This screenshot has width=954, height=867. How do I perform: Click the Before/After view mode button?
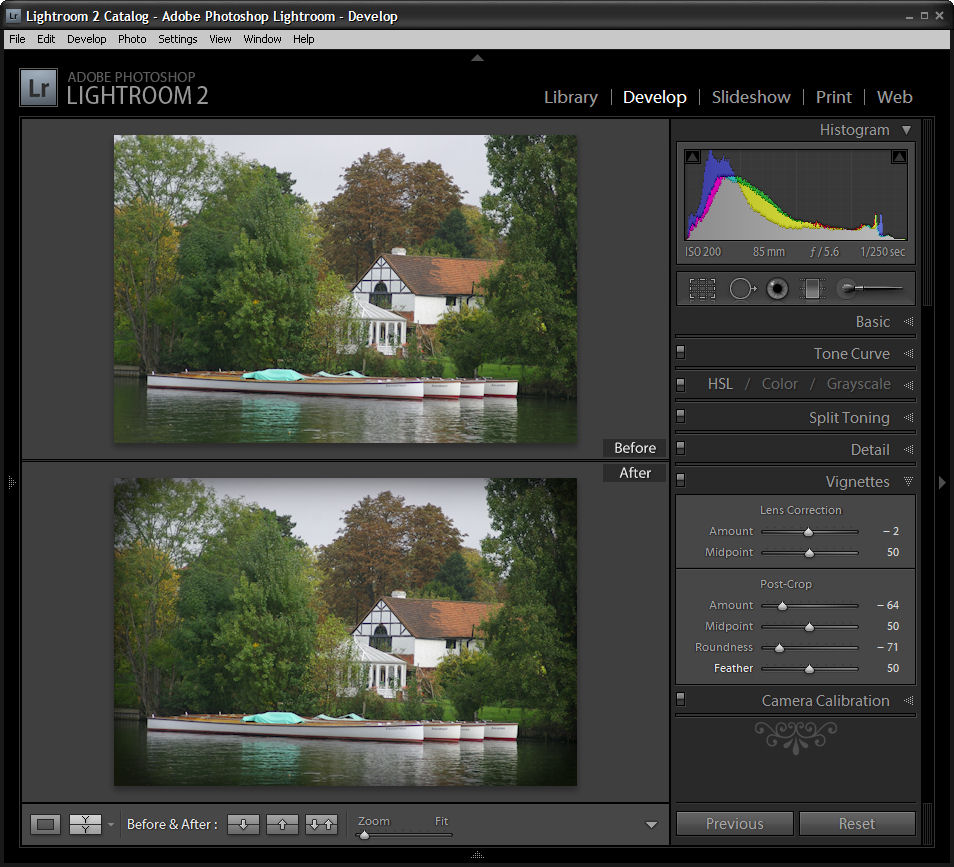tap(85, 824)
